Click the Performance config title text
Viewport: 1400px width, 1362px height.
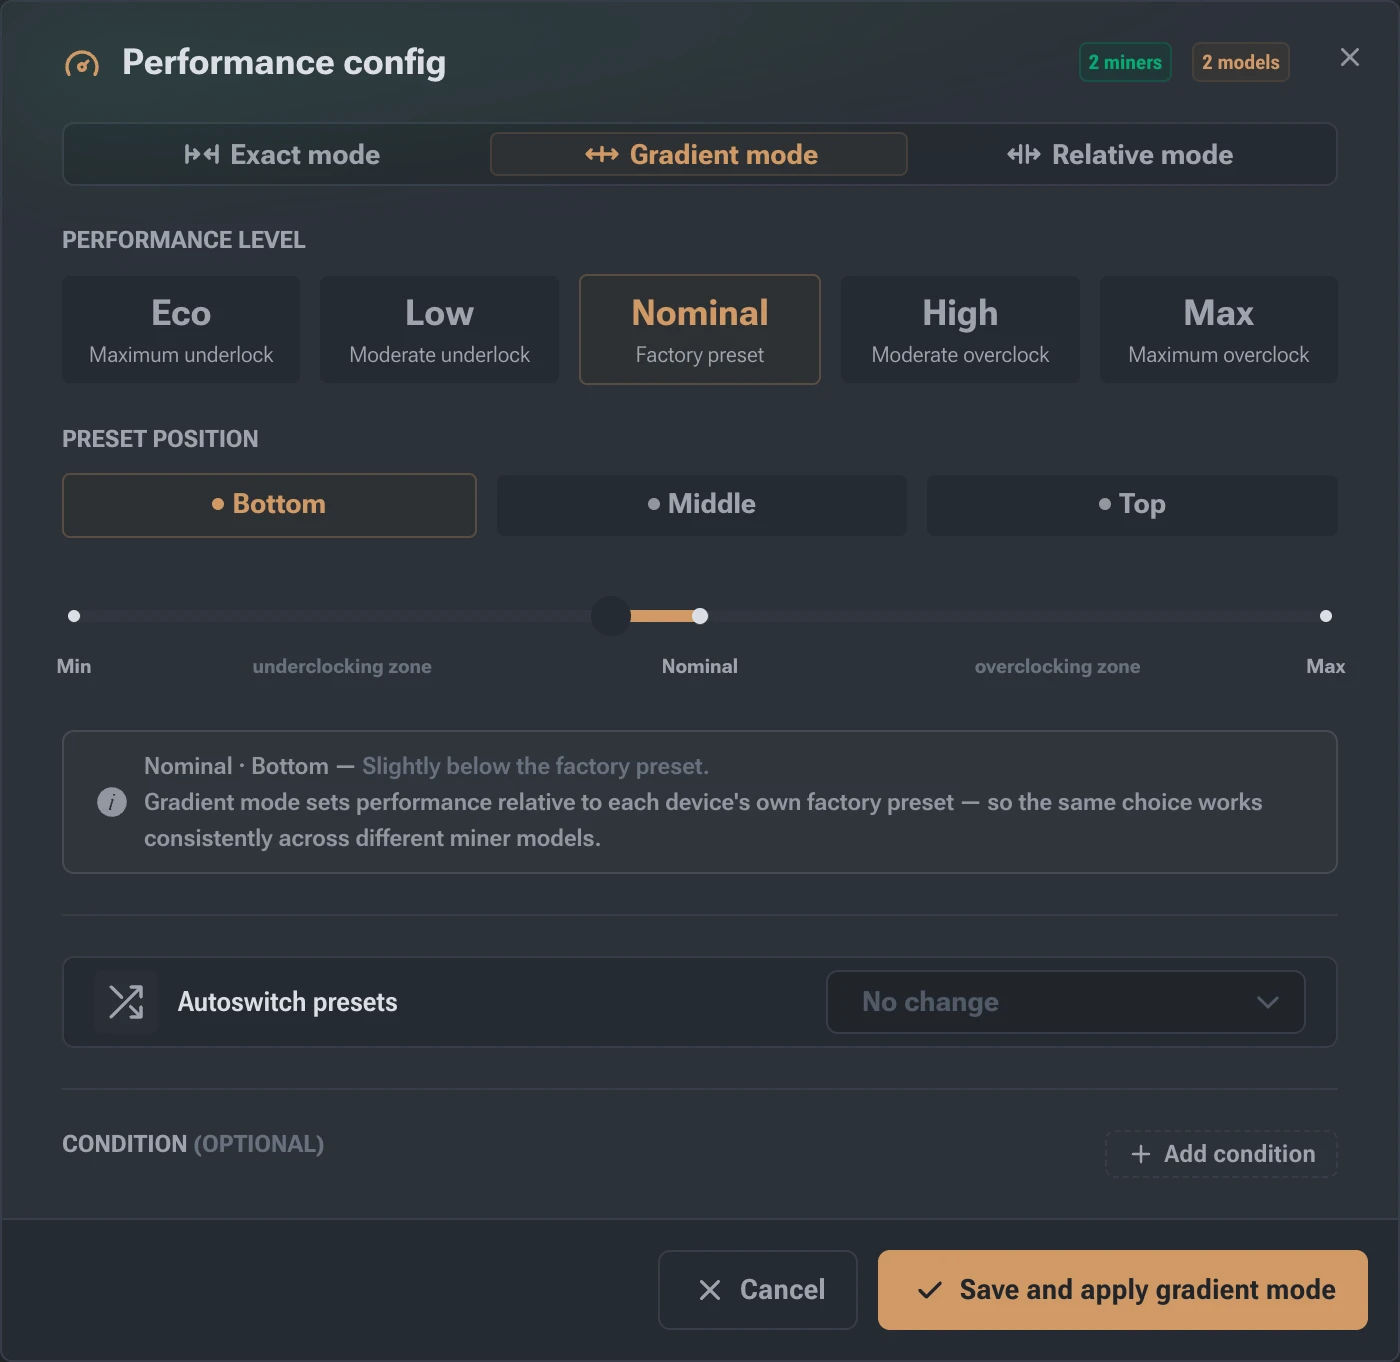[x=284, y=62]
